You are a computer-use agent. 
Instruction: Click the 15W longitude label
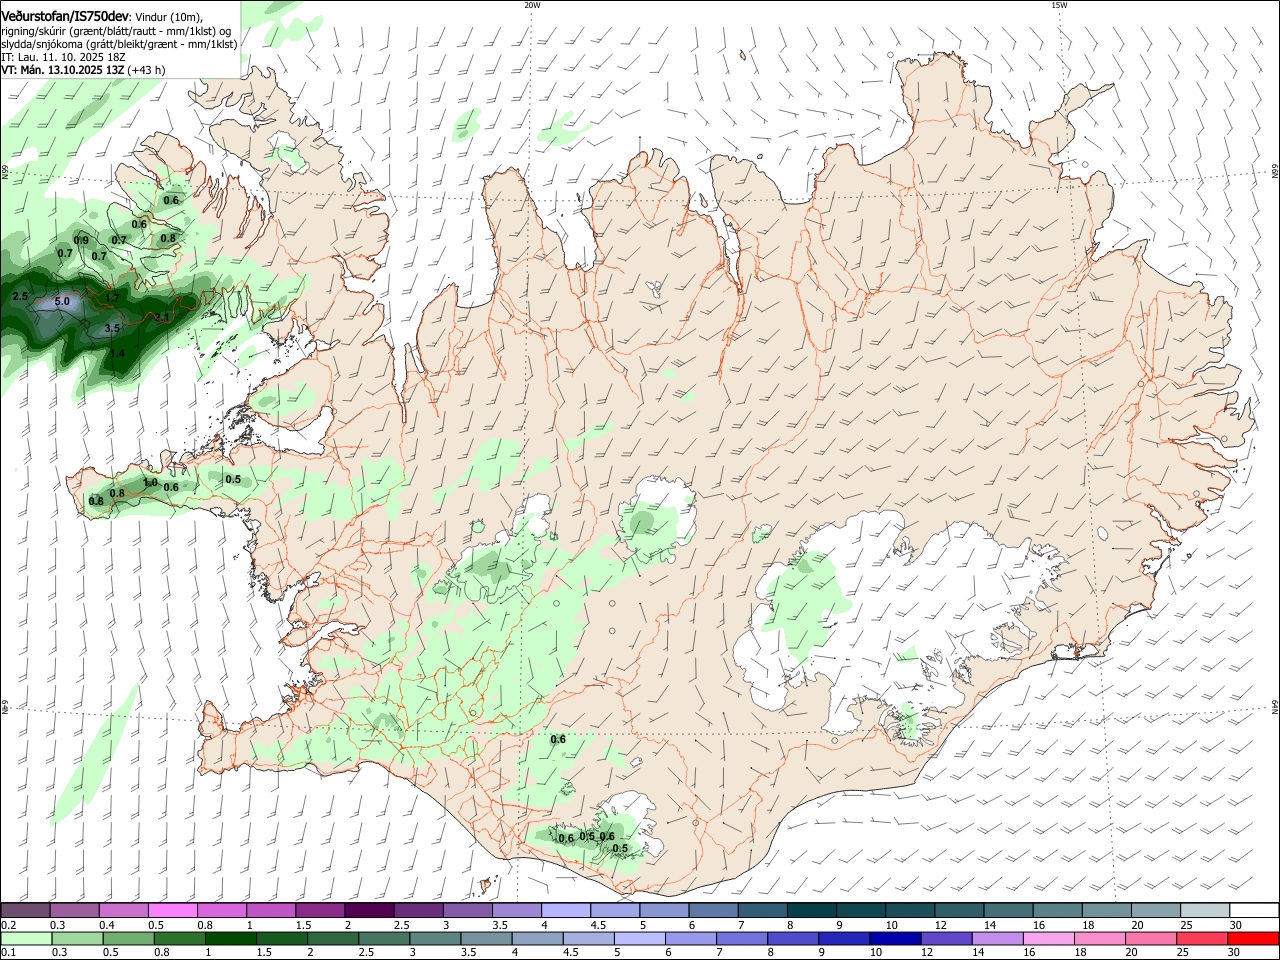click(1059, 5)
